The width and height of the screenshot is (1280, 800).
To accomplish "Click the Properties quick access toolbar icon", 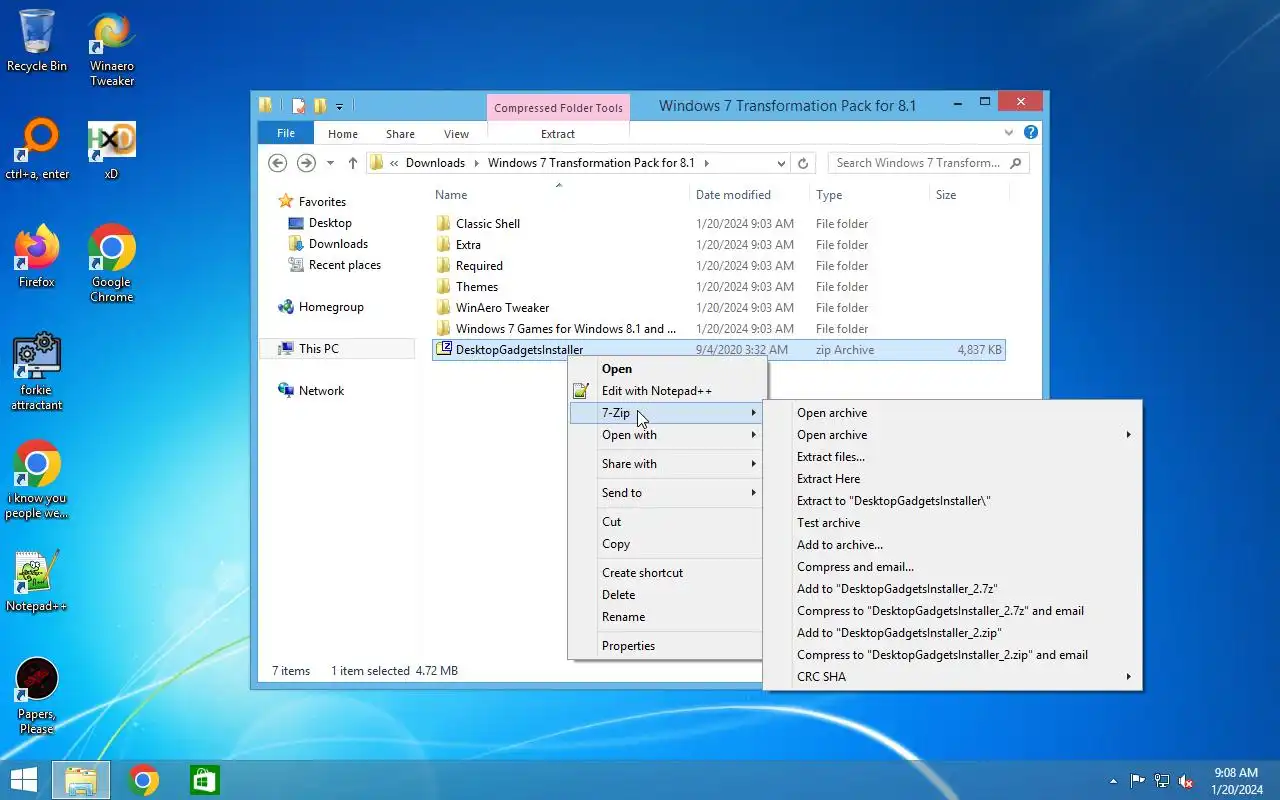I will click(299, 106).
